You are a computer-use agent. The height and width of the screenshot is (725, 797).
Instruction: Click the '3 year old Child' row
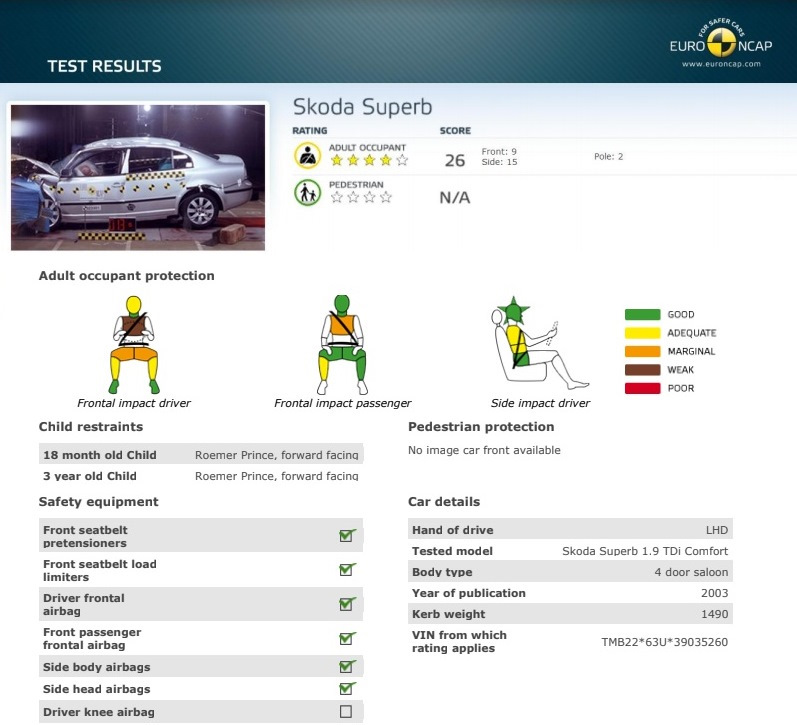coord(201,476)
